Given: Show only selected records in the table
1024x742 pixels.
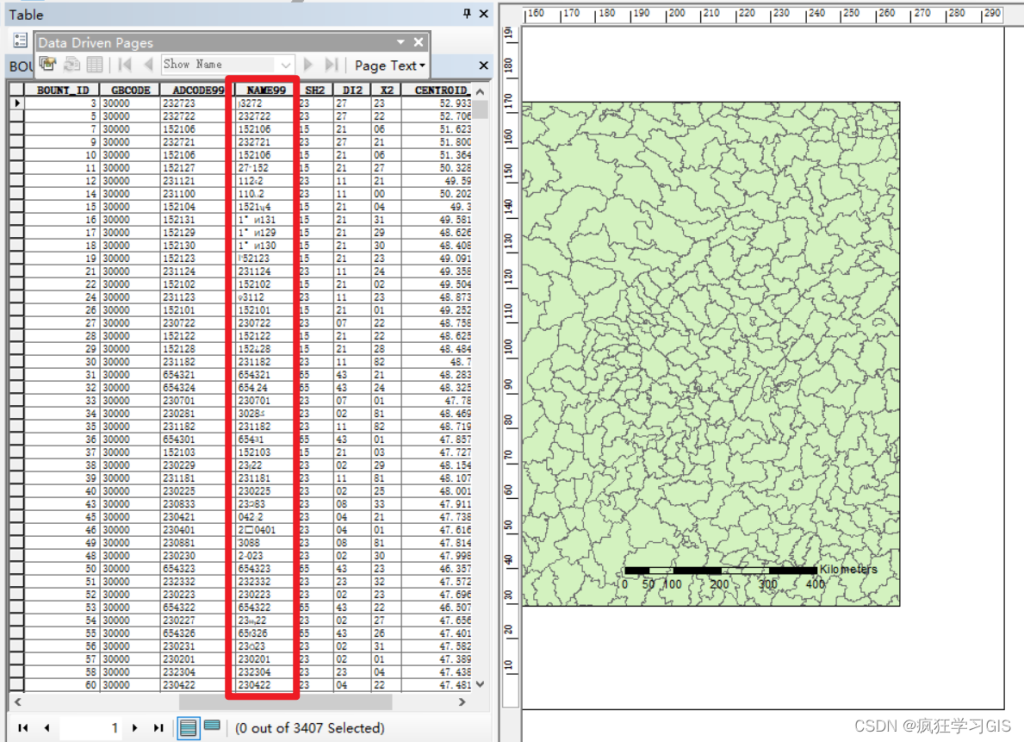Looking at the screenshot, I should coord(210,728).
